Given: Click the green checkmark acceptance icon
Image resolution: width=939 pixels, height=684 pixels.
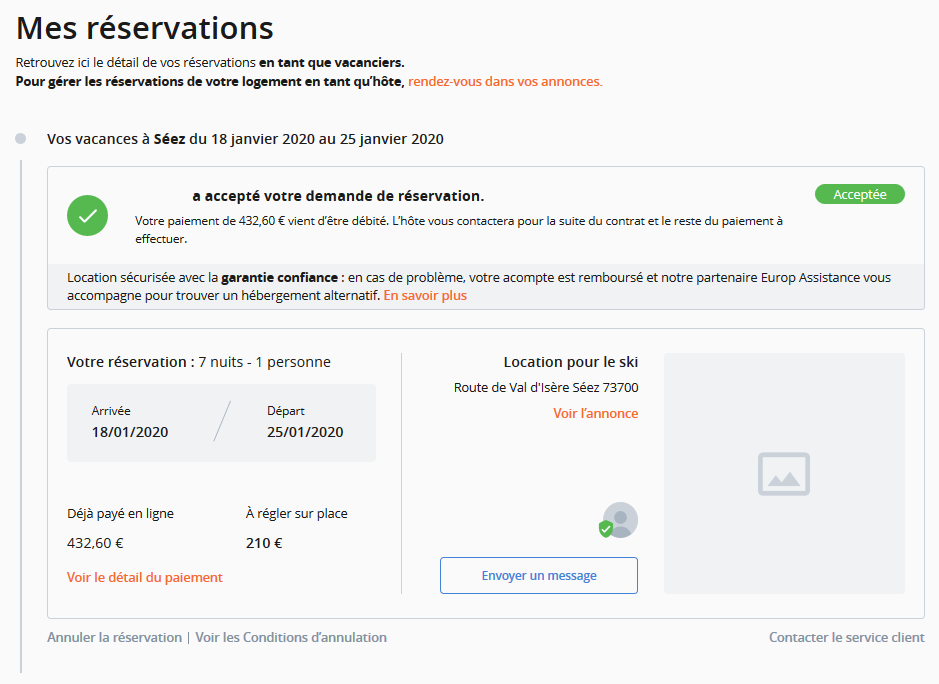Looking at the screenshot, I should pyautogui.click(x=87, y=215).
